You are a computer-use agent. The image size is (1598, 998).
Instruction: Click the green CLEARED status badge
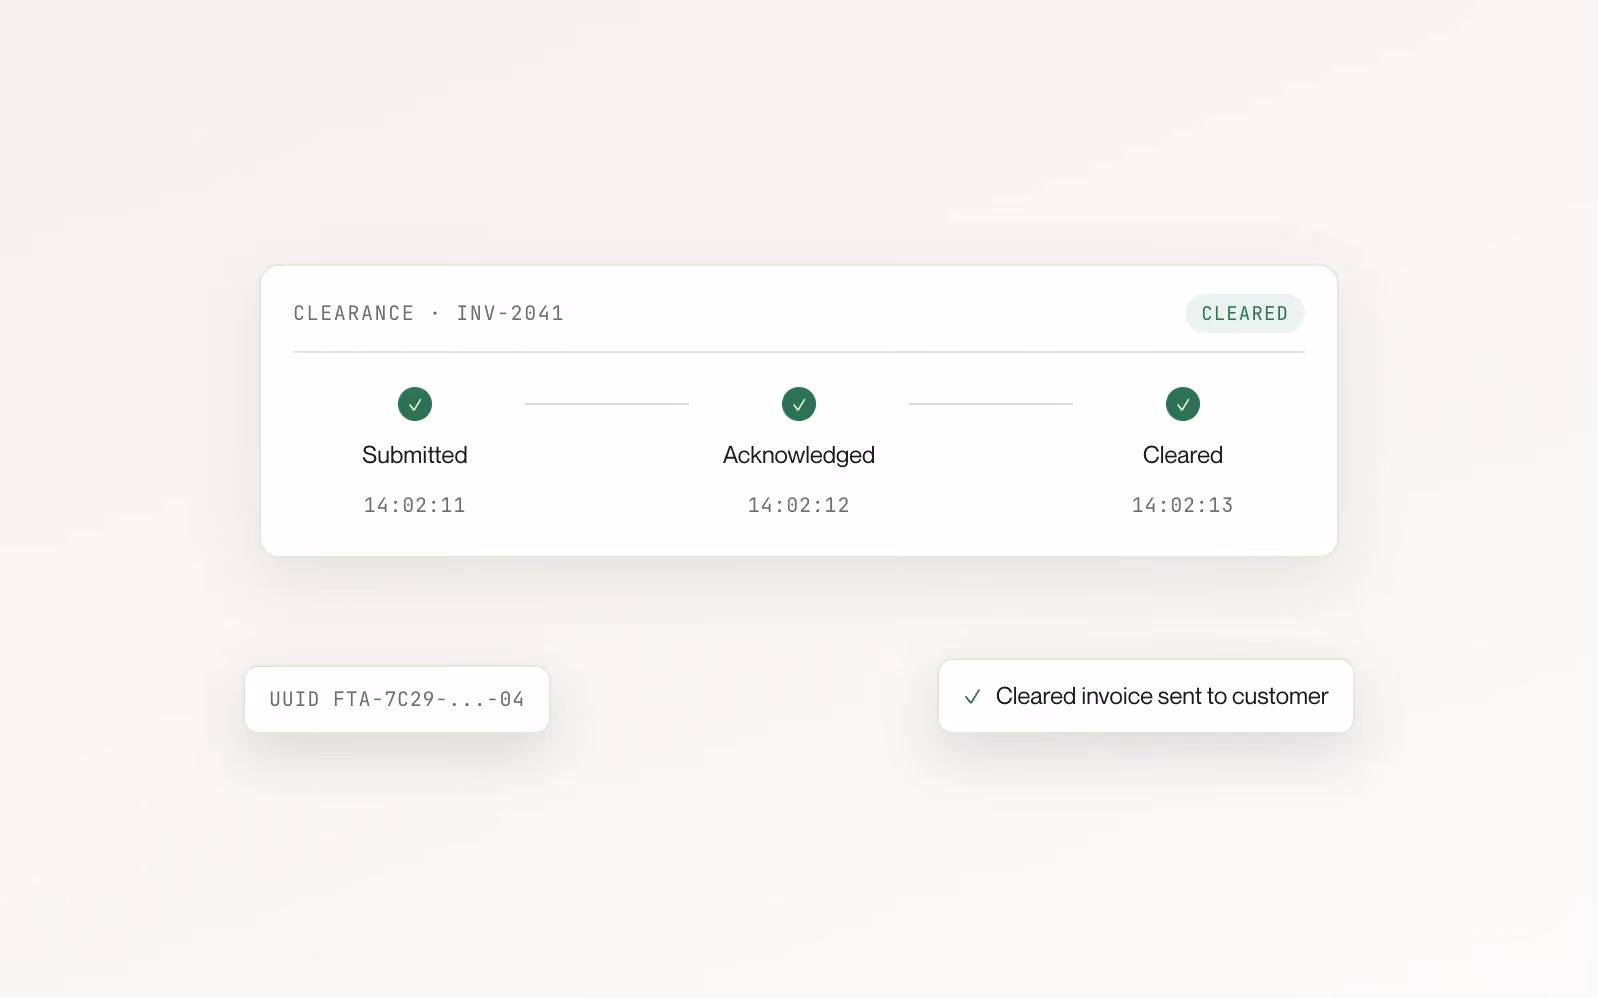click(1245, 313)
